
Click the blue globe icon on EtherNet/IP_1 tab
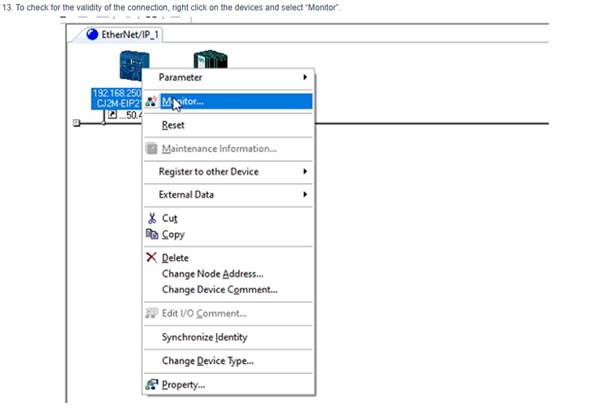(x=92, y=34)
